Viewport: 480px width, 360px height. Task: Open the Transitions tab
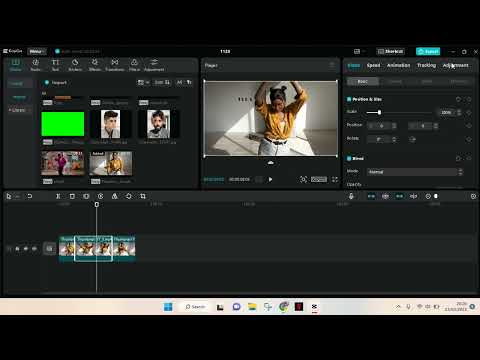point(115,65)
